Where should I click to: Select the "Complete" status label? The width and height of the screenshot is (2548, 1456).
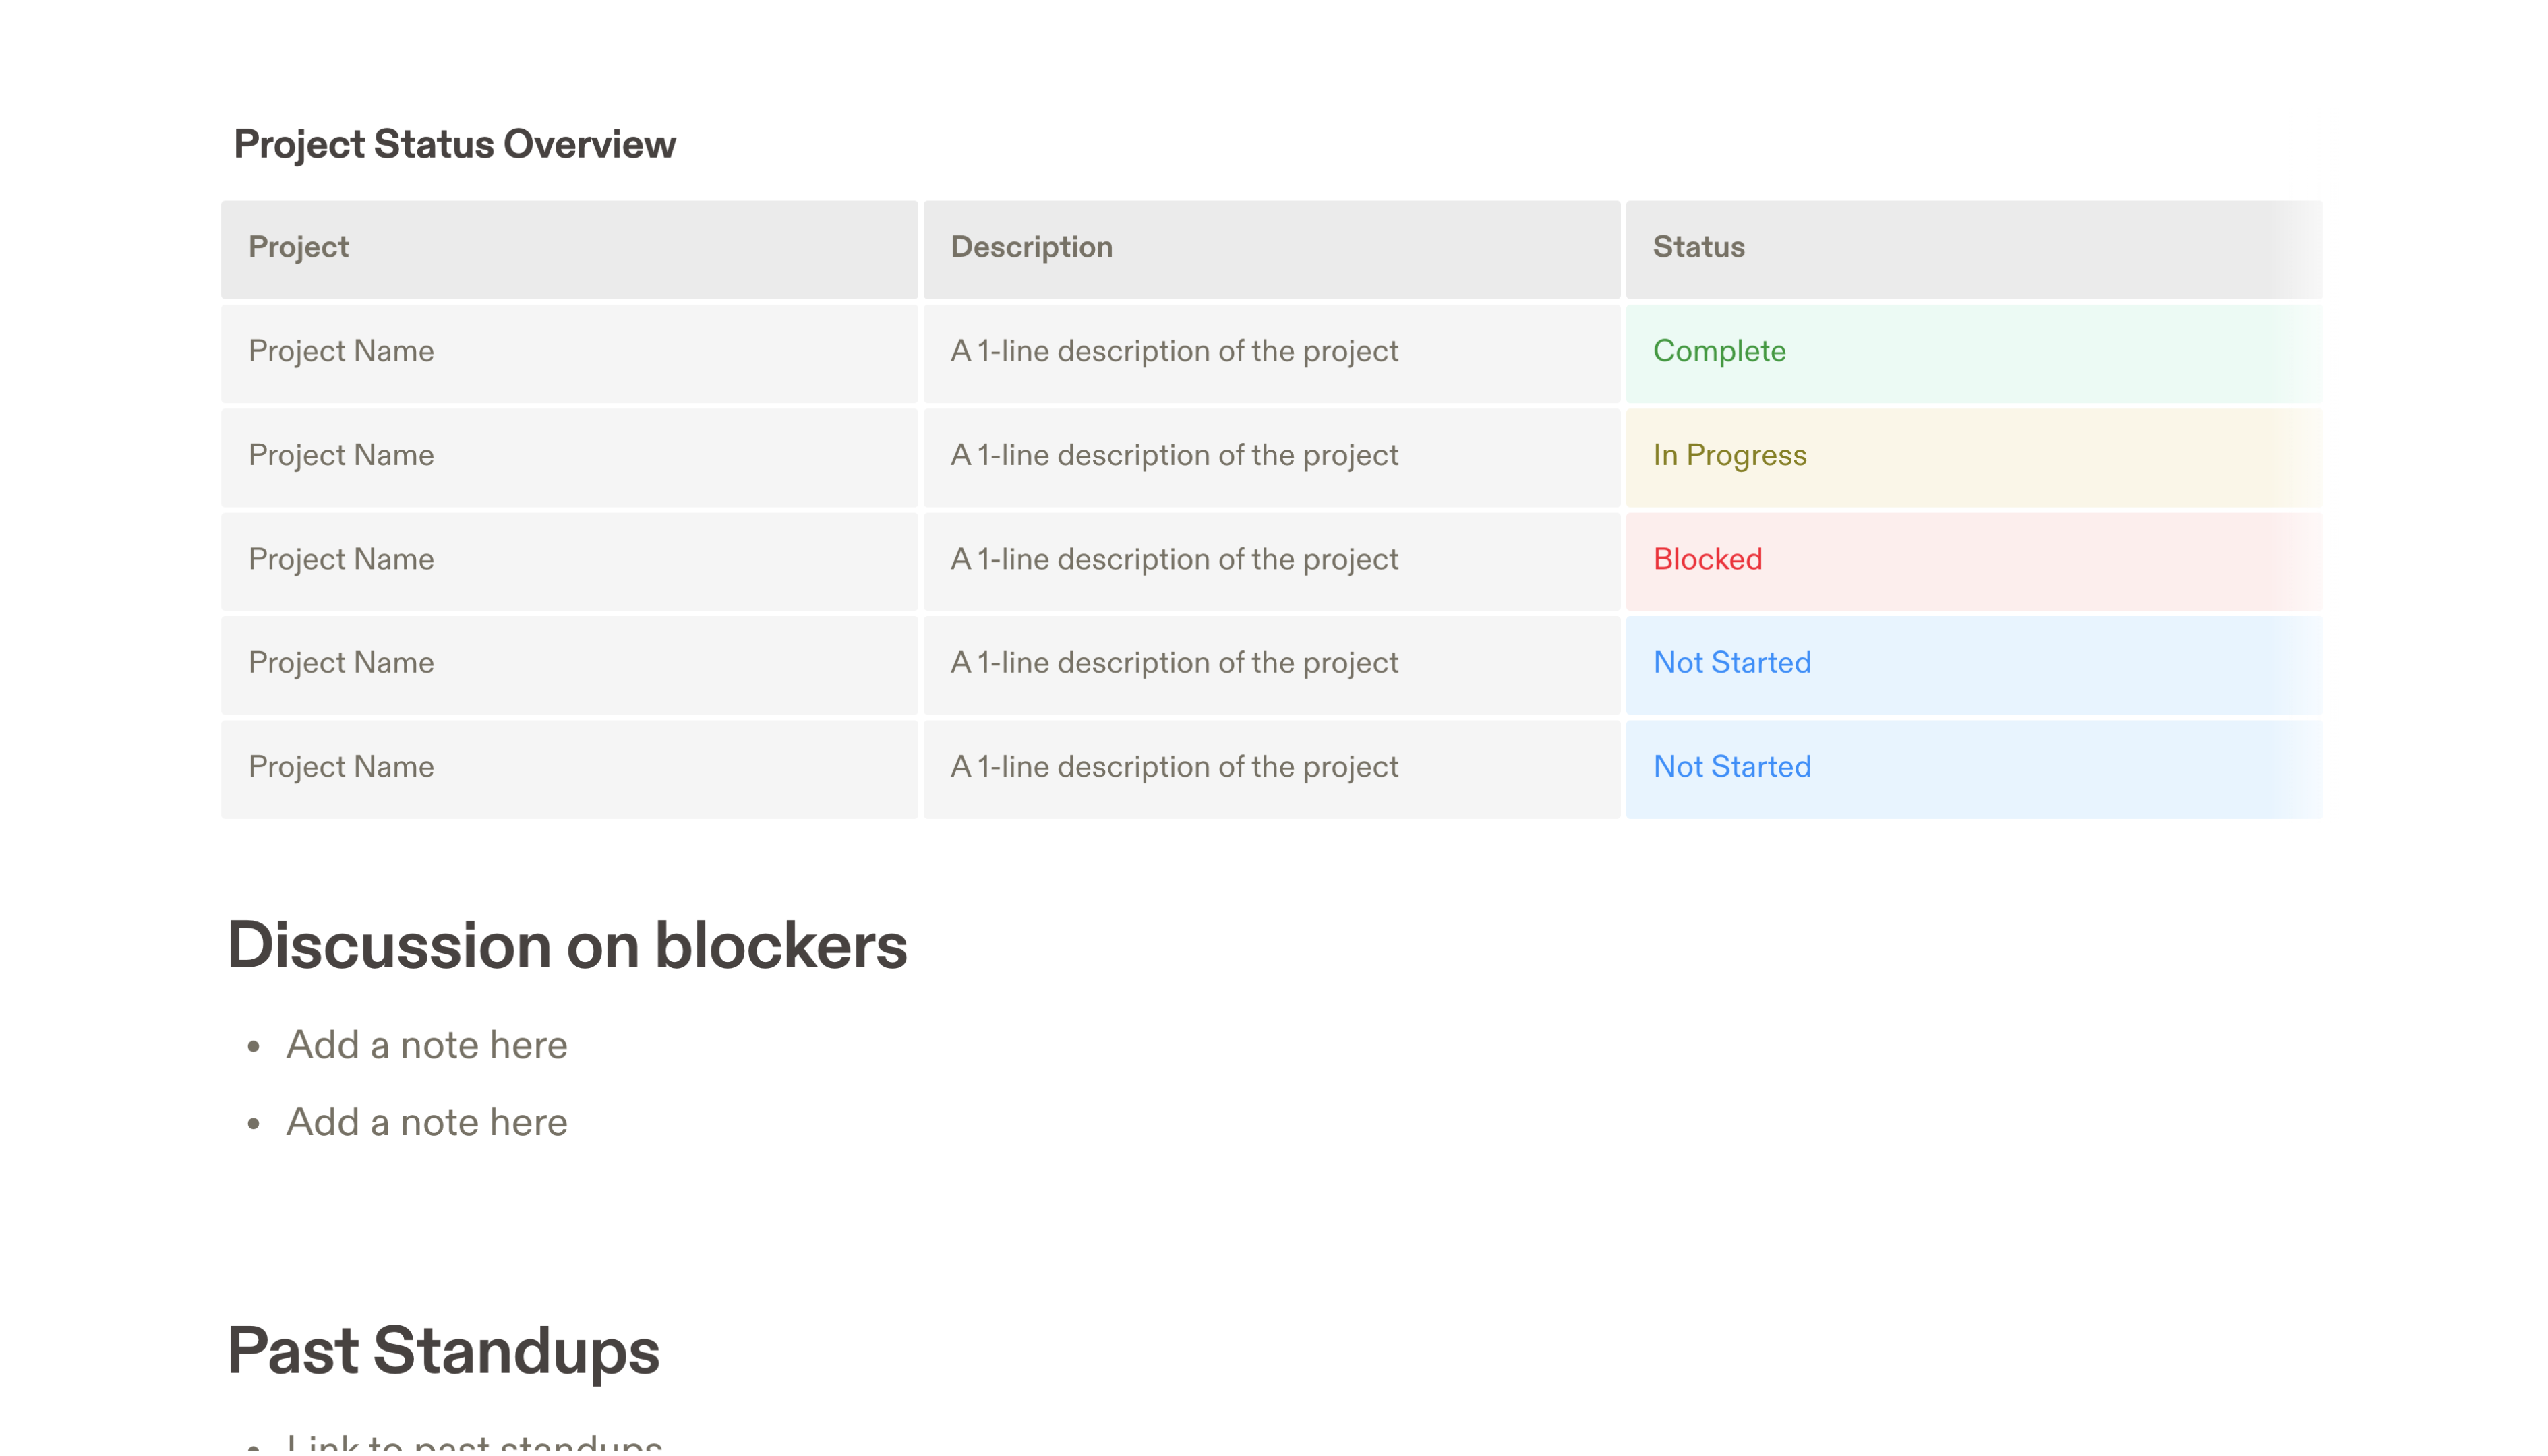(x=1718, y=351)
